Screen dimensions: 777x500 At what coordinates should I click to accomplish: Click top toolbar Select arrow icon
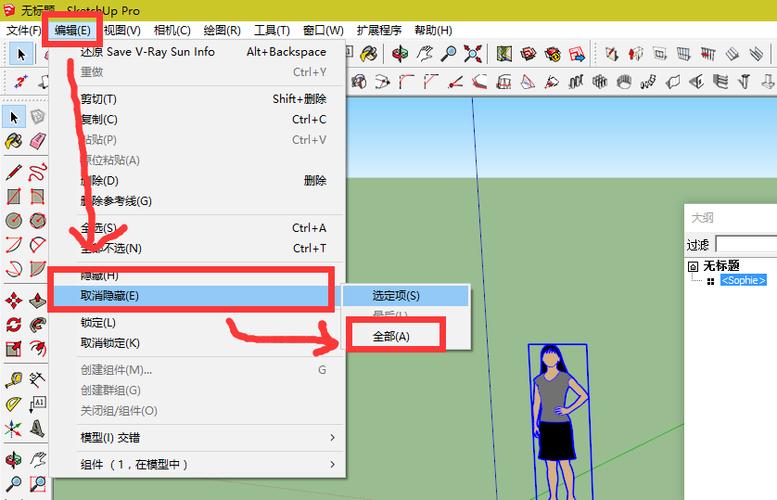click(x=21, y=54)
